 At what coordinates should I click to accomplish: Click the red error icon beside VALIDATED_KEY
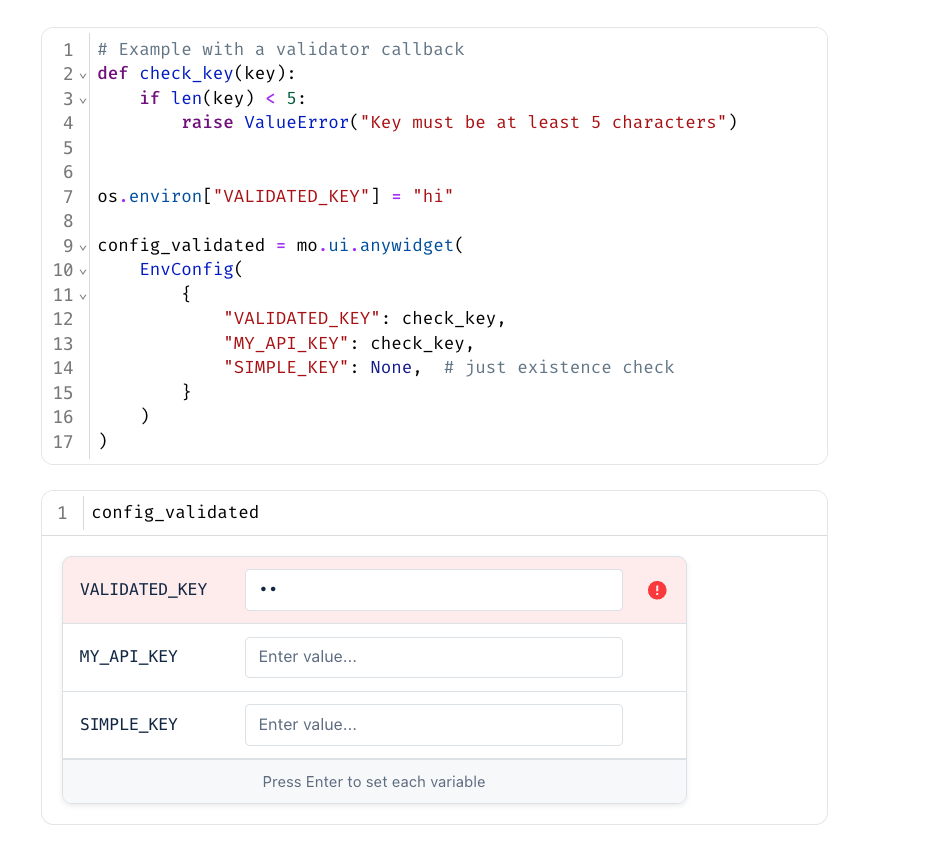[656, 590]
